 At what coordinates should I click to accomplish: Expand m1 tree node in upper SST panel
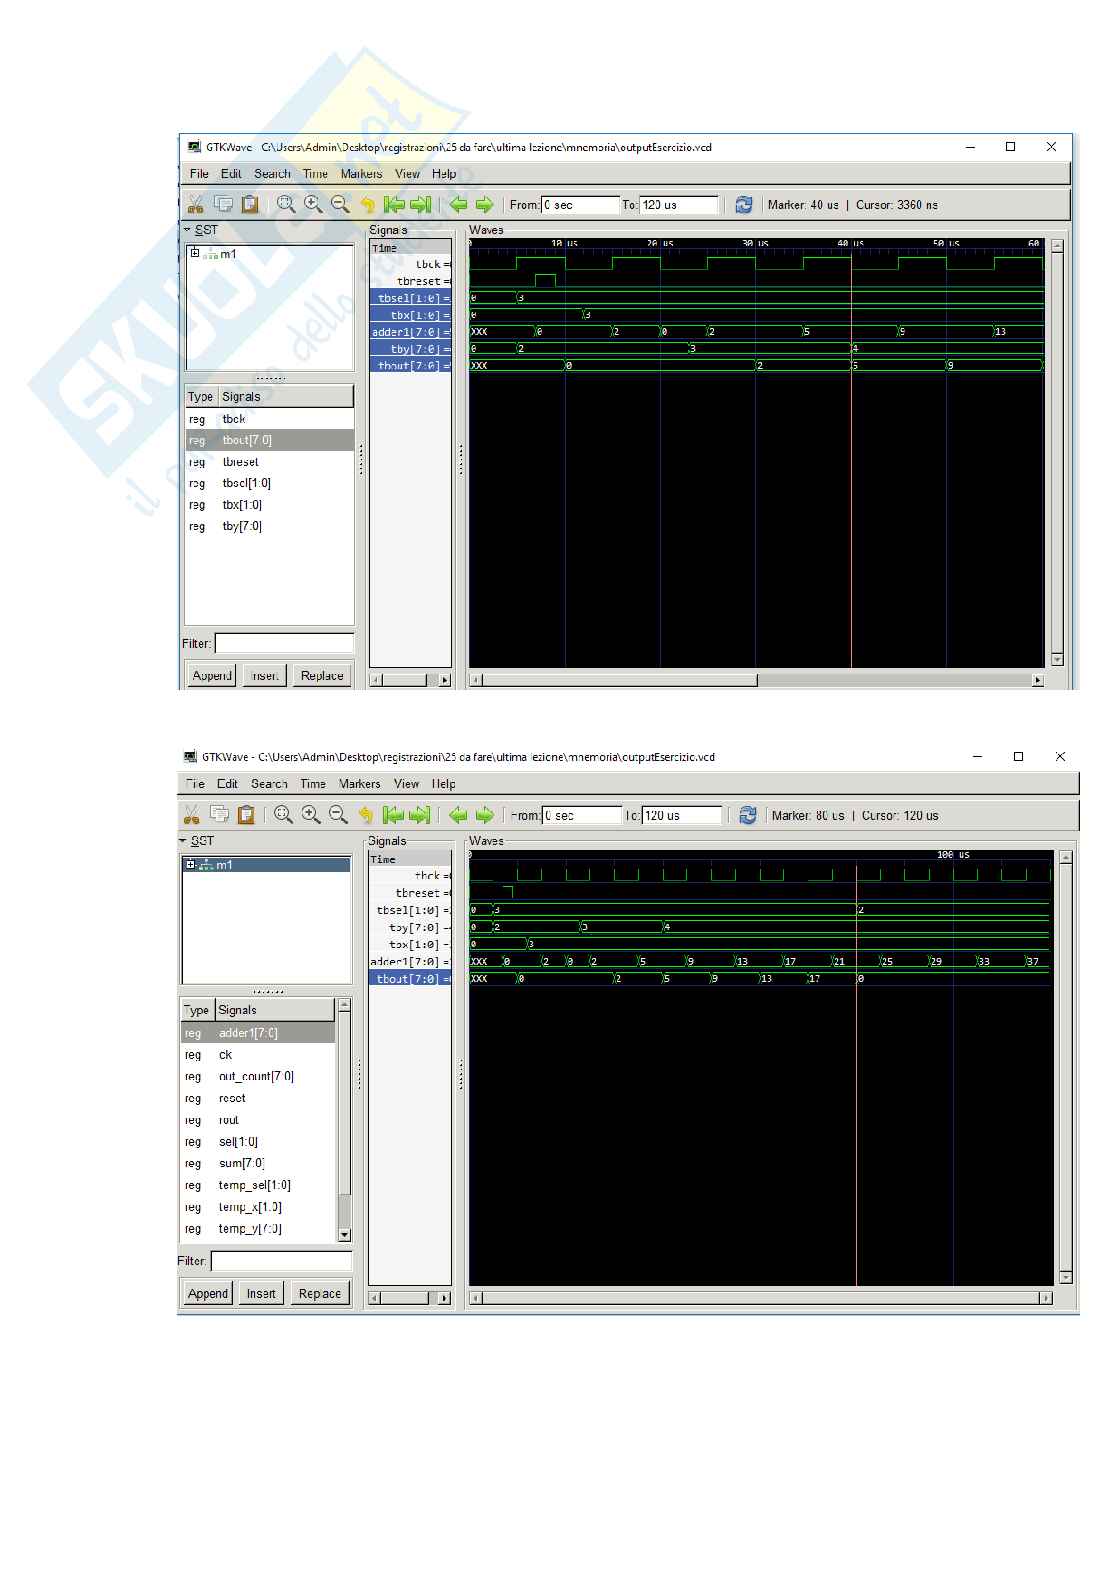click(x=195, y=254)
